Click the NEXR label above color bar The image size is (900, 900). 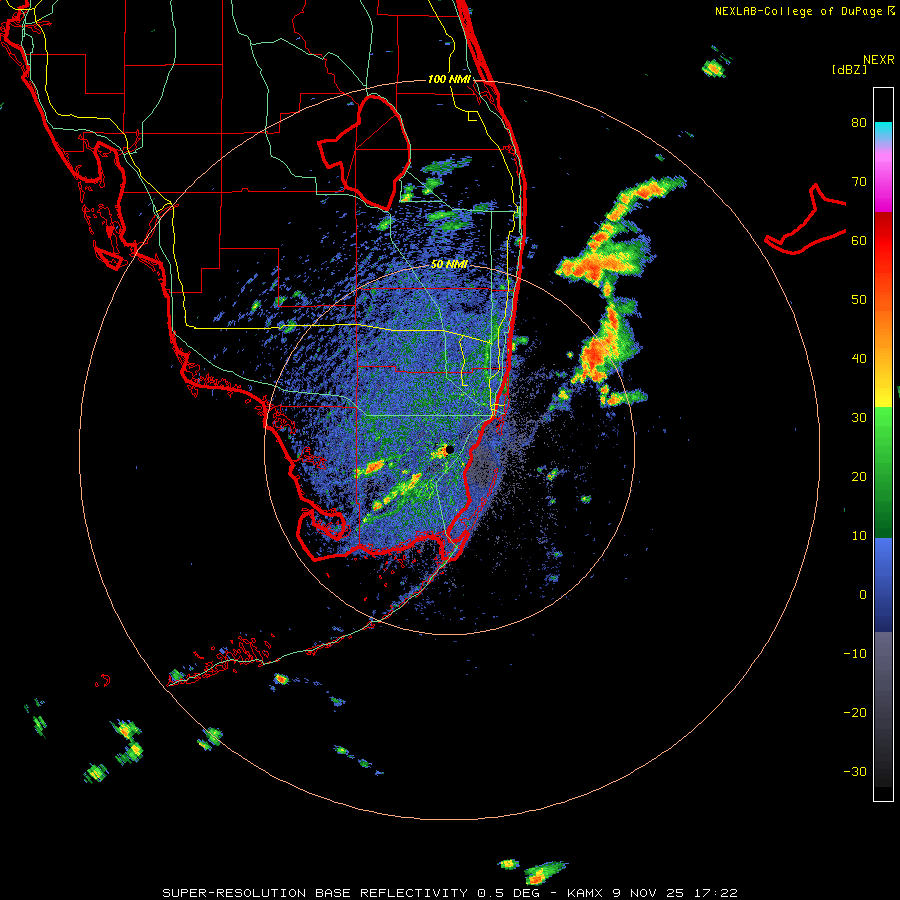pyautogui.click(x=879, y=60)
